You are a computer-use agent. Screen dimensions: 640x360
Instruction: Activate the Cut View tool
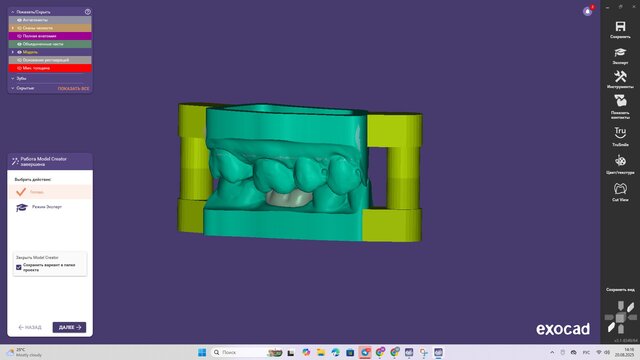click(620, 188)
